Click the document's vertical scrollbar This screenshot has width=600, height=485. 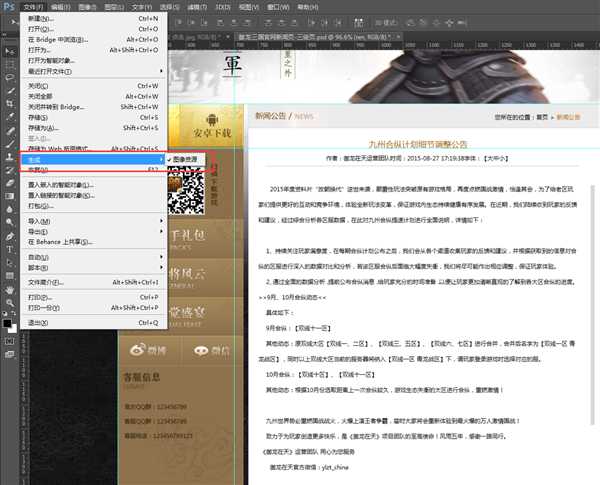click(x=594, y=304)
